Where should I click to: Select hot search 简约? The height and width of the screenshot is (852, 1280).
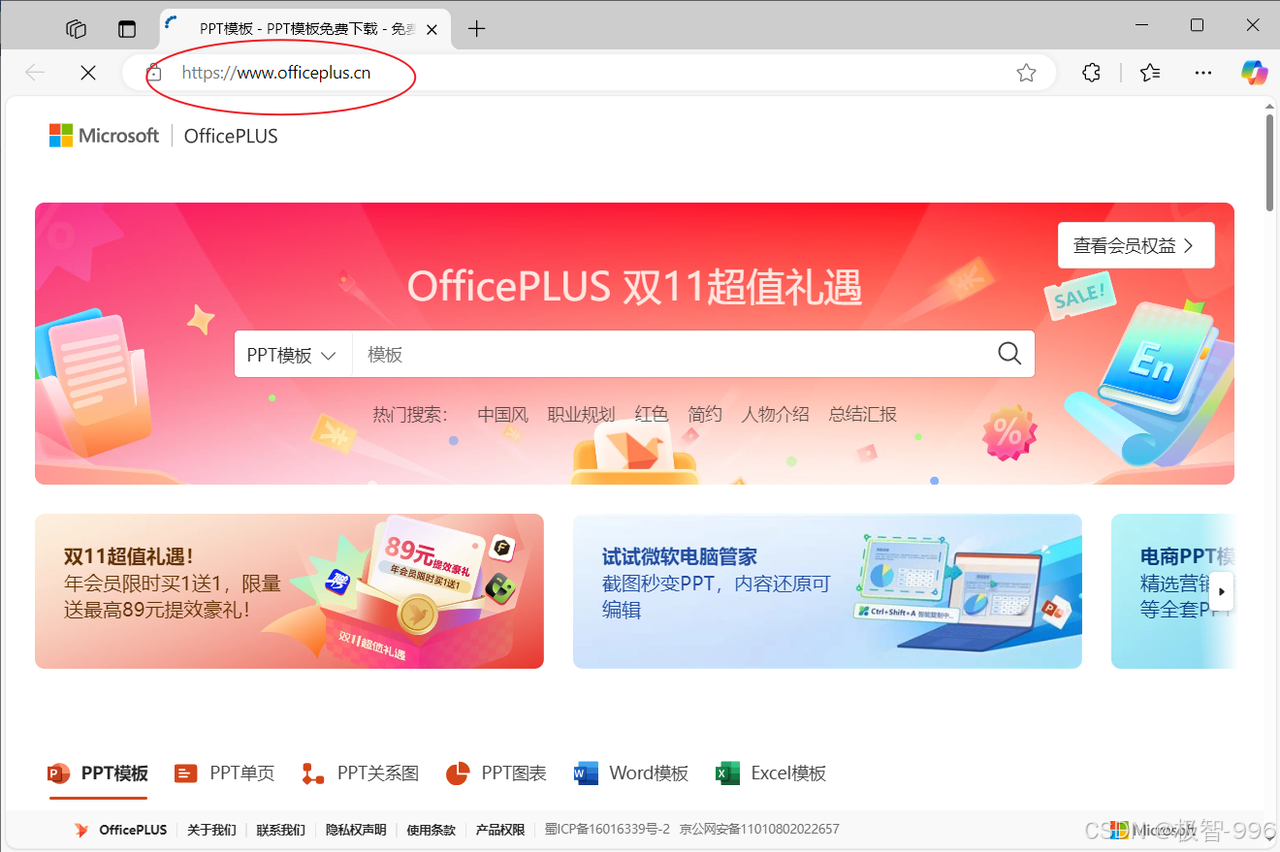[x=705, y=414]
